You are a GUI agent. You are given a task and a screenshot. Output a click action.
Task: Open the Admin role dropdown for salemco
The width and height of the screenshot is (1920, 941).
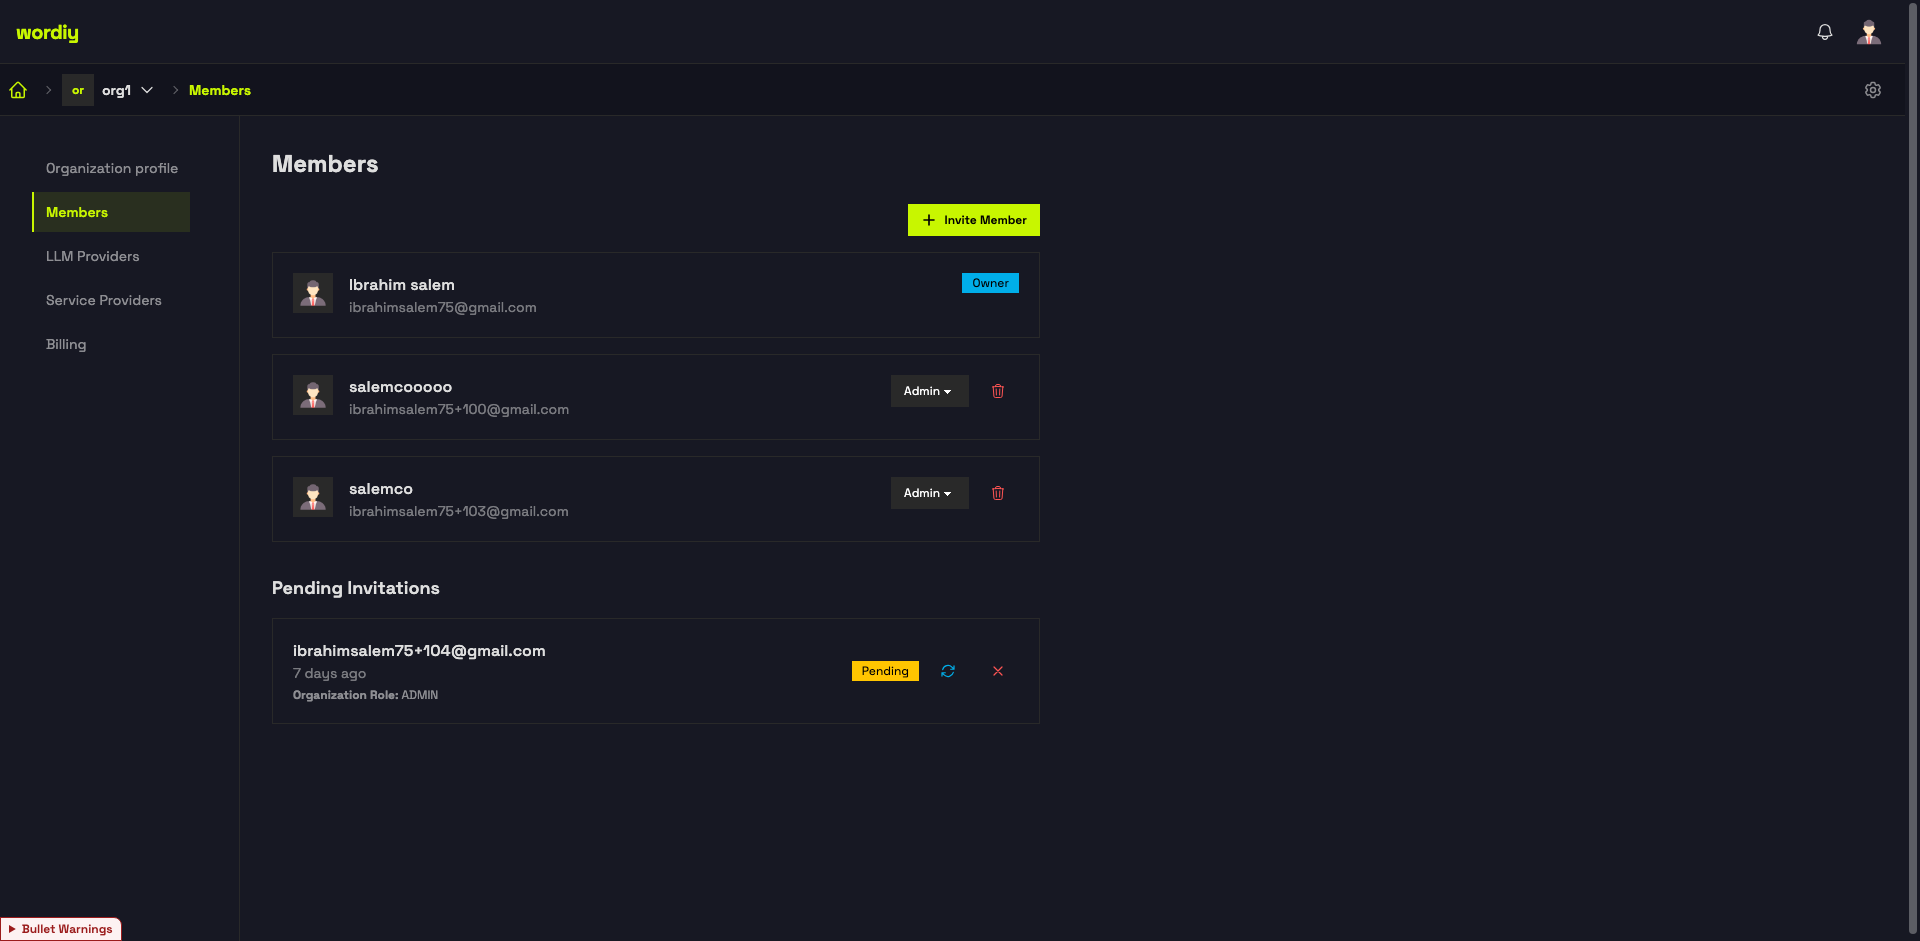(x=929, y=493)
